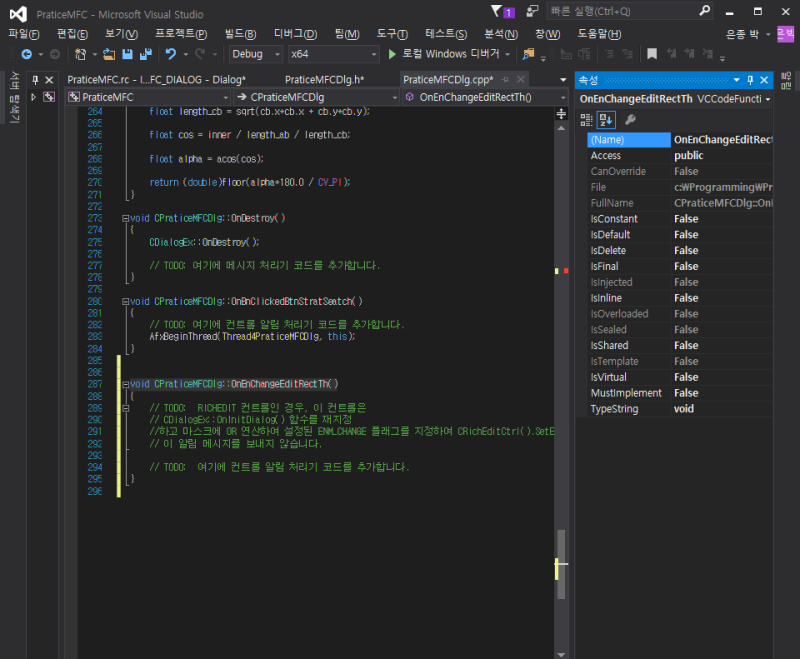This screenshot has width=800, height=659.
Task: Click the Find in Files toolbar icon
Action: point(529,54)
